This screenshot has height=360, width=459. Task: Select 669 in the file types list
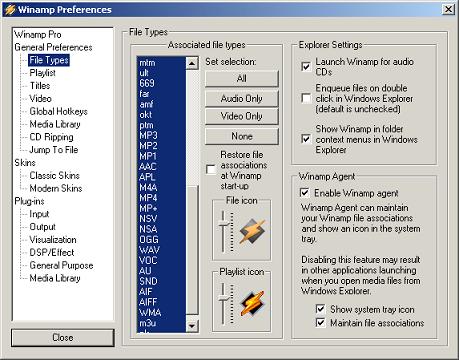[x=161, y=83]
